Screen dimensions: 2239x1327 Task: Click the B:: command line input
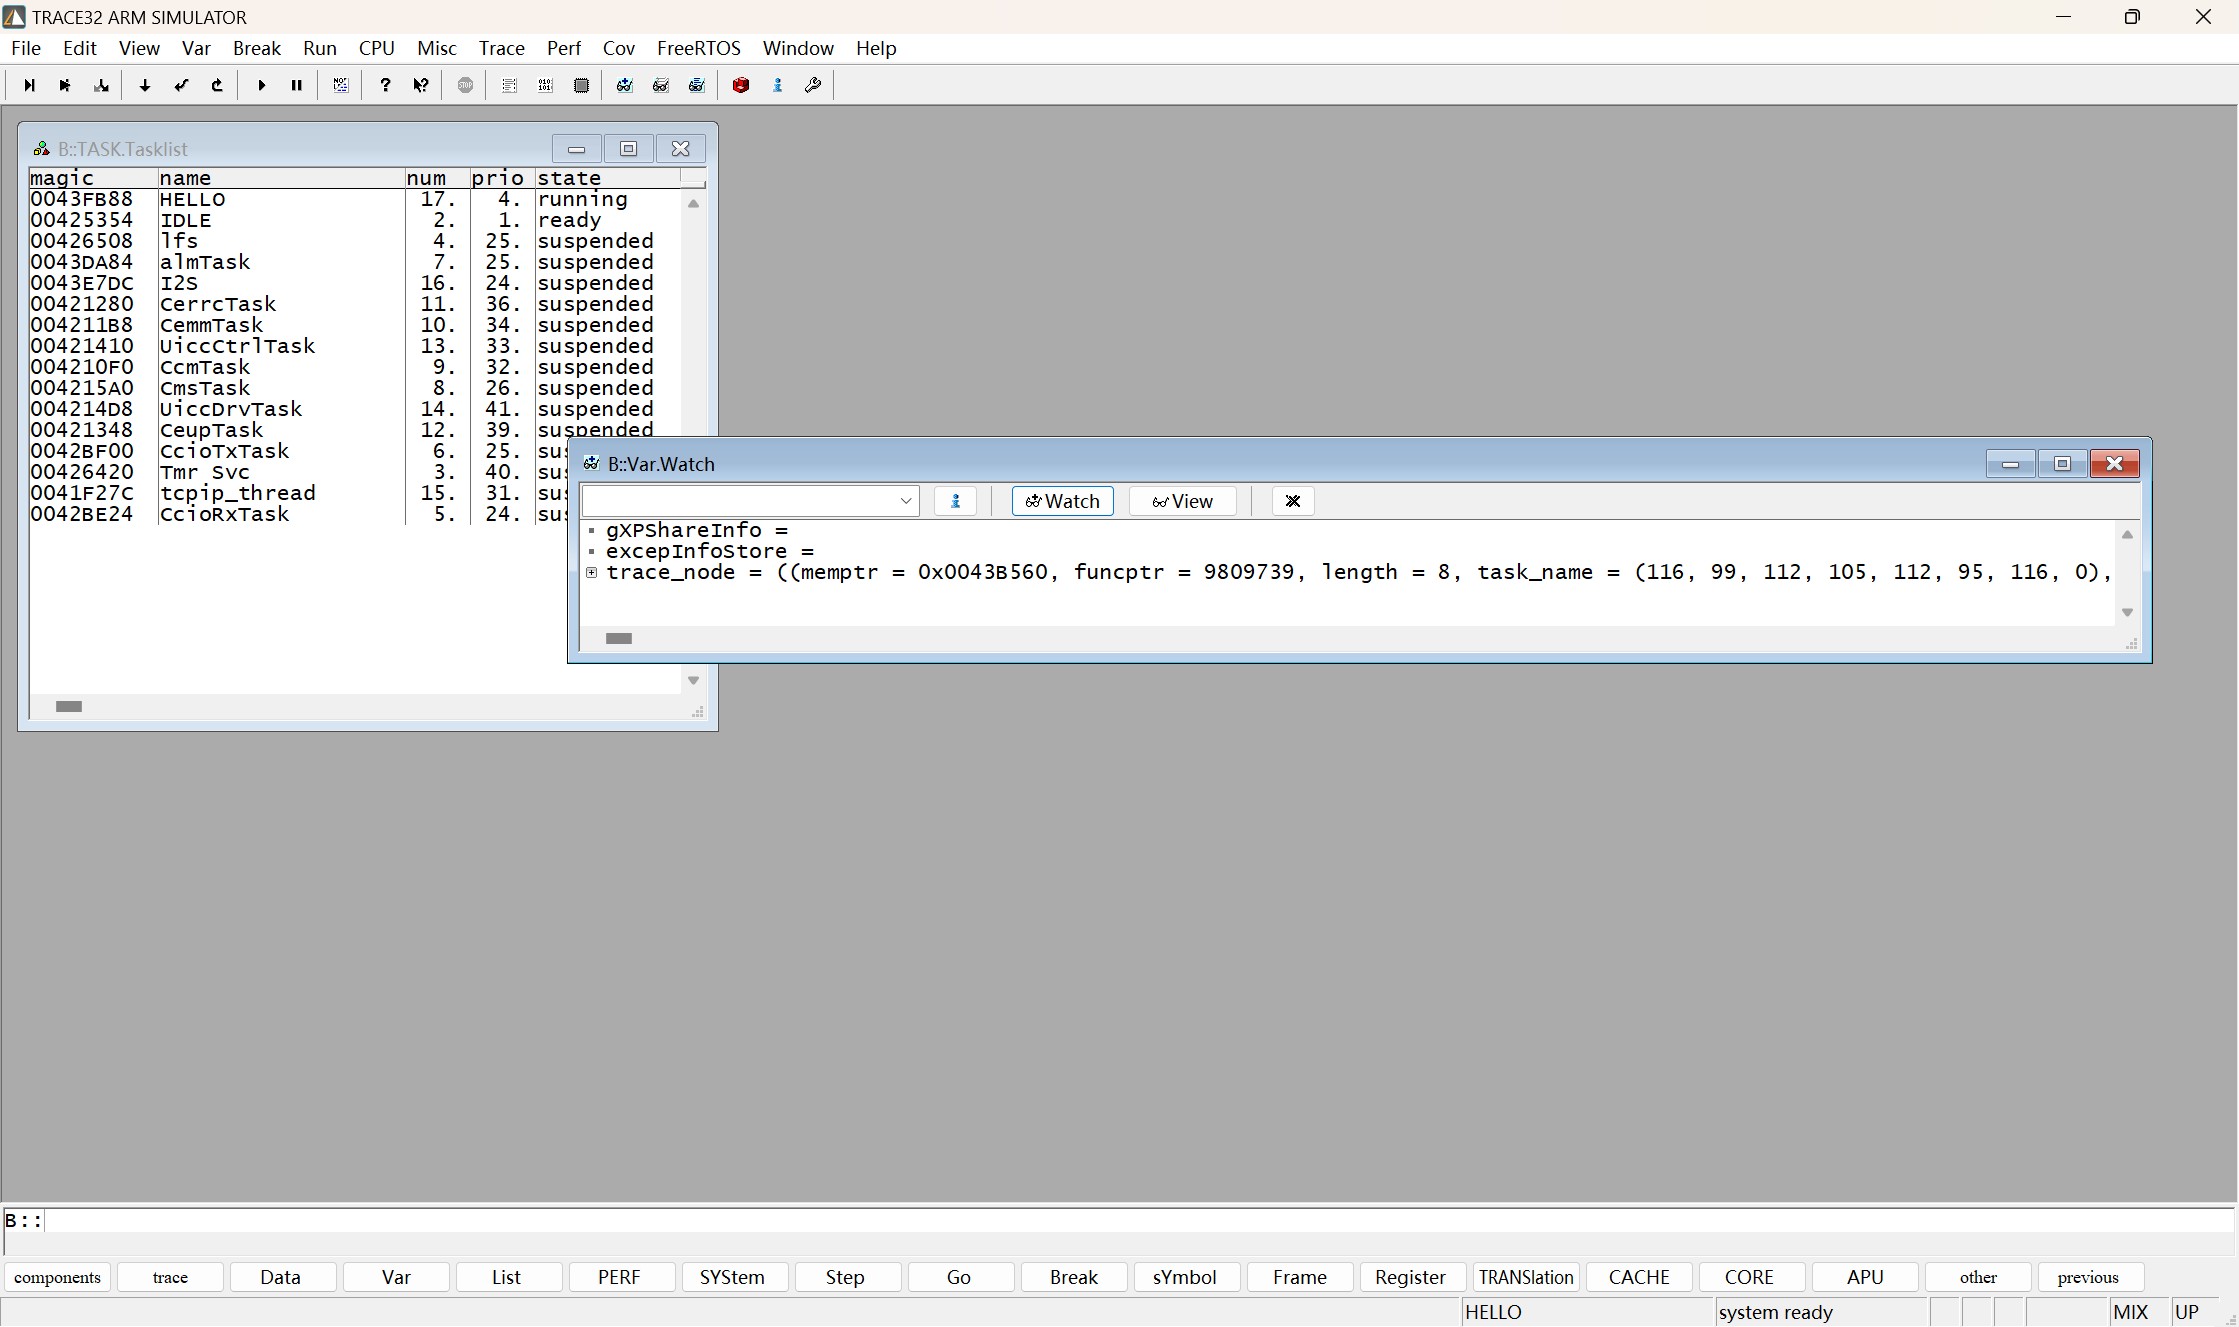coord(1138,1221)
